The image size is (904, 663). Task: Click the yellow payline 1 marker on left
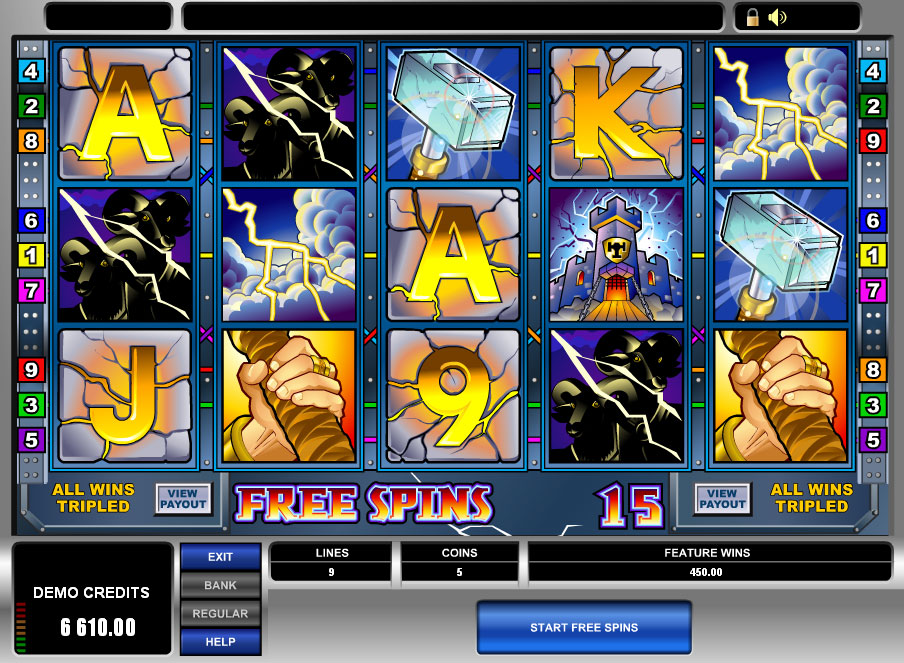pos(31,255)
